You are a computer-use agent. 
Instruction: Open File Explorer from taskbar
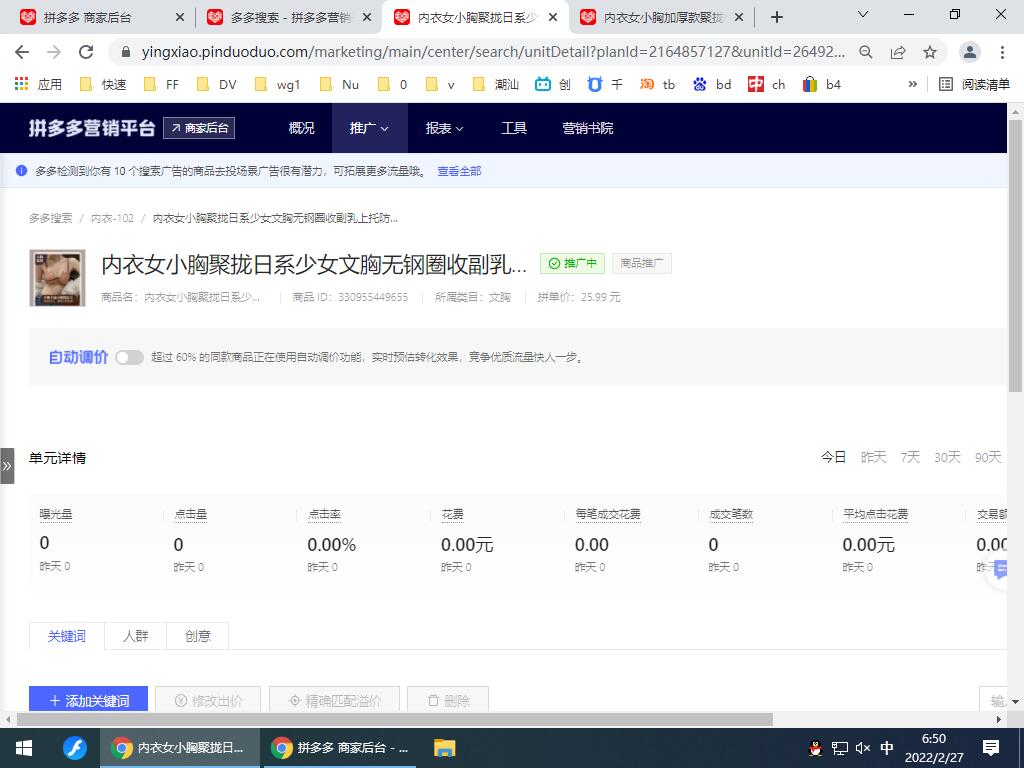point(445,748)
